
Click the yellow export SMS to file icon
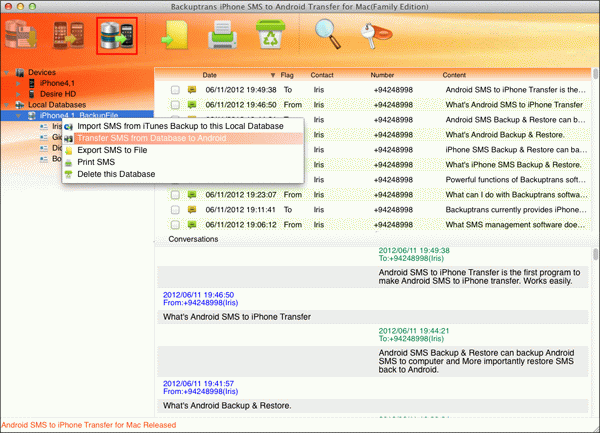coord(175,35)
